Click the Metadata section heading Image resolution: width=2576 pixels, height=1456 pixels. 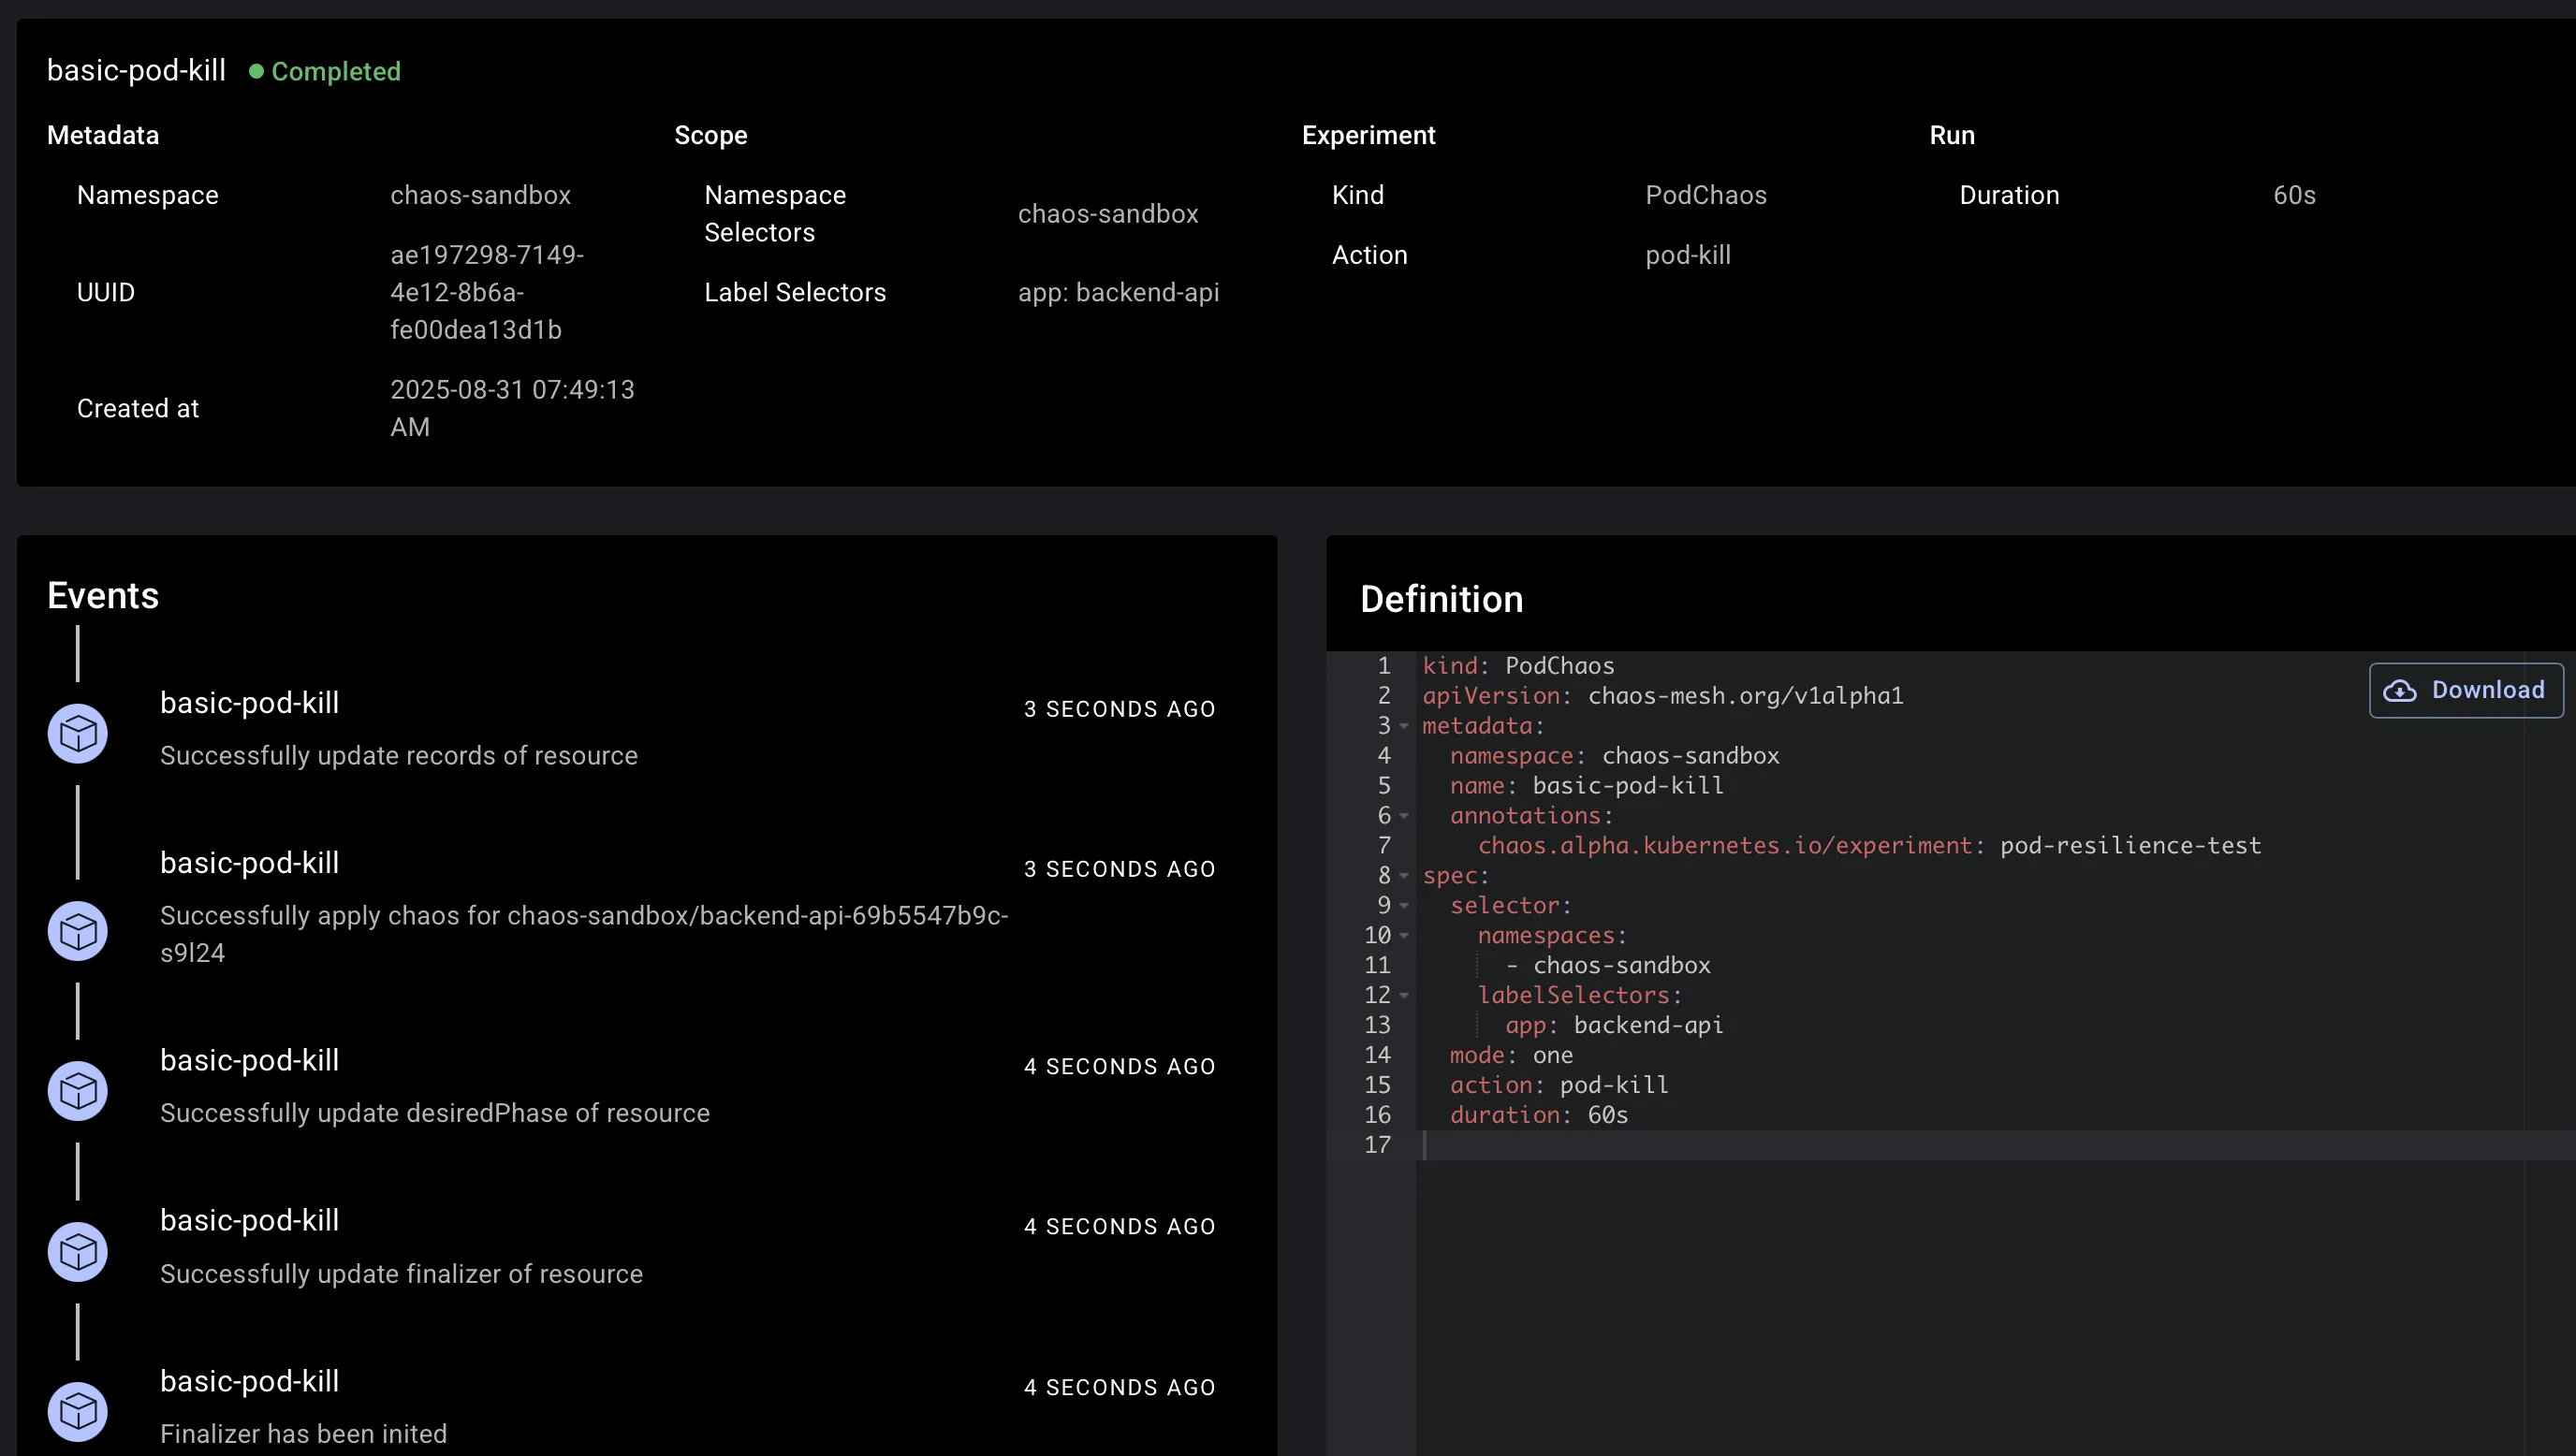point(103,135)
